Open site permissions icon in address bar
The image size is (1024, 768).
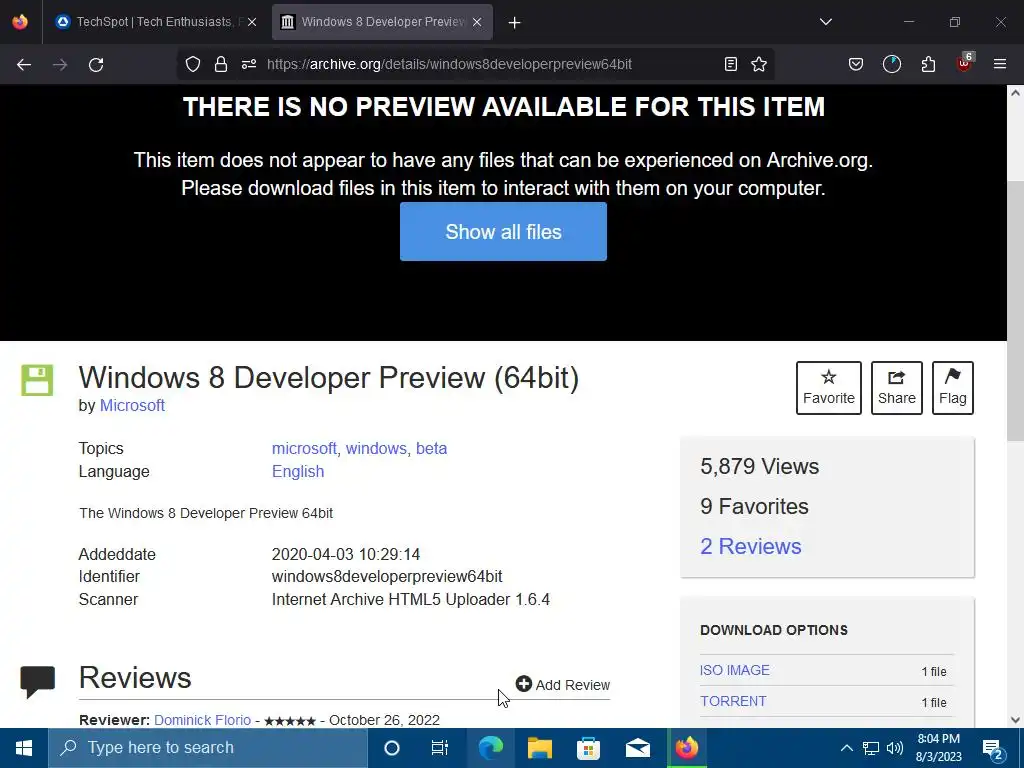(x=249, y=64)
